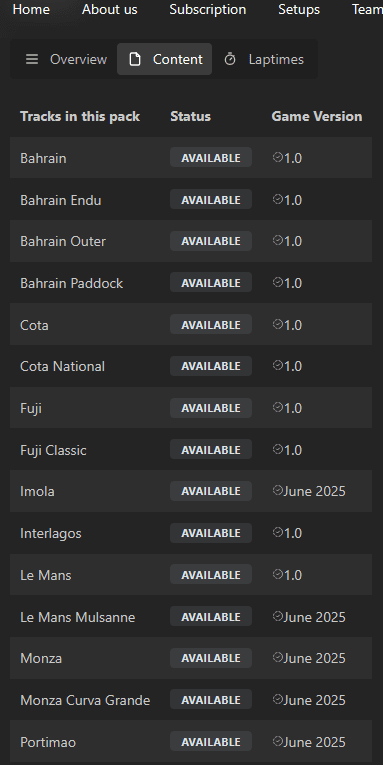Click the Game Version column header
The height and width of the screenshot is (765, 383).
pos(317,116)
